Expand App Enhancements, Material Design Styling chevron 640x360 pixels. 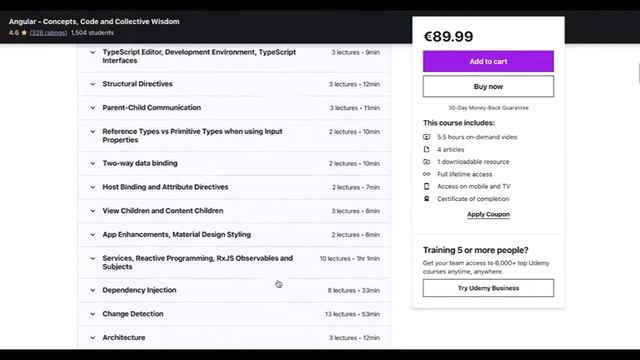click(x=93, y=235)
